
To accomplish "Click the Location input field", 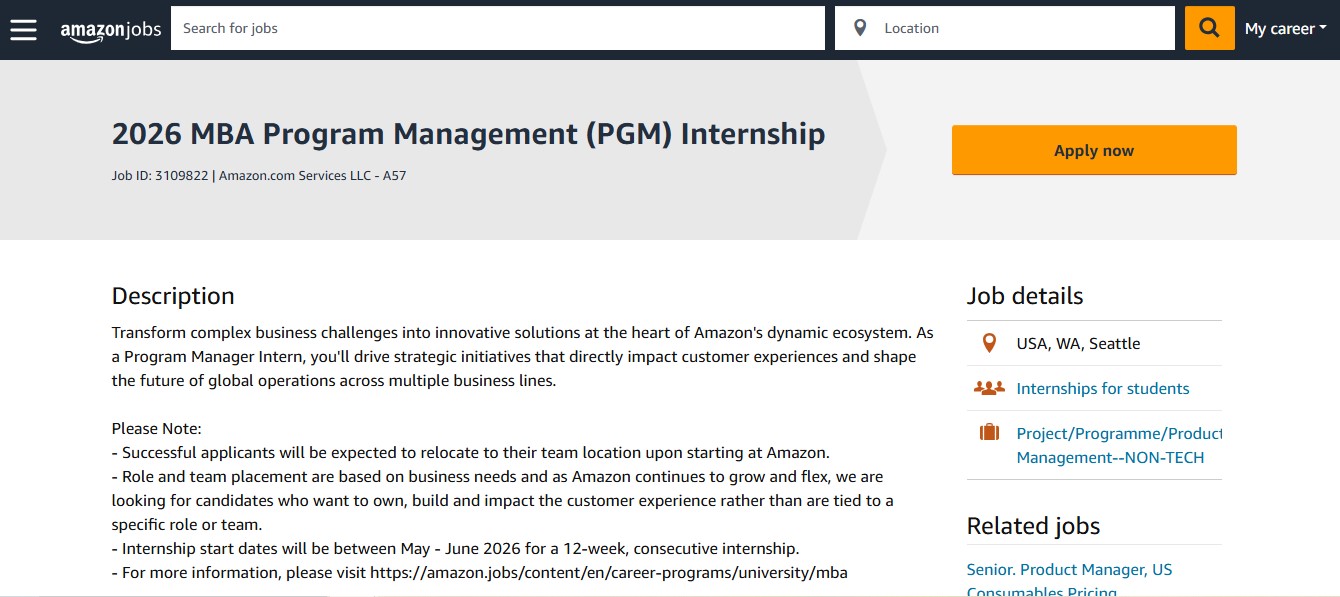I will (x=1022, y=28).
